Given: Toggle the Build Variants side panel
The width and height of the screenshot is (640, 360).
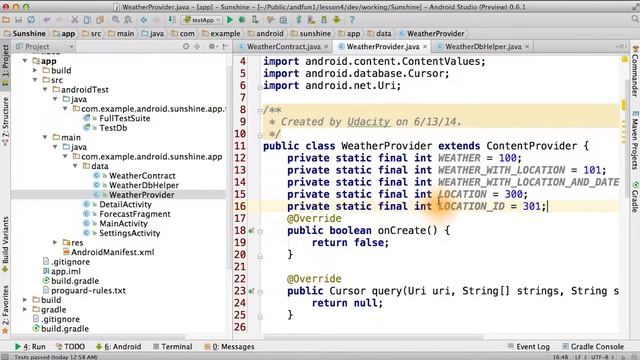Looking at the screenshot, I should [x=5, y=244].
